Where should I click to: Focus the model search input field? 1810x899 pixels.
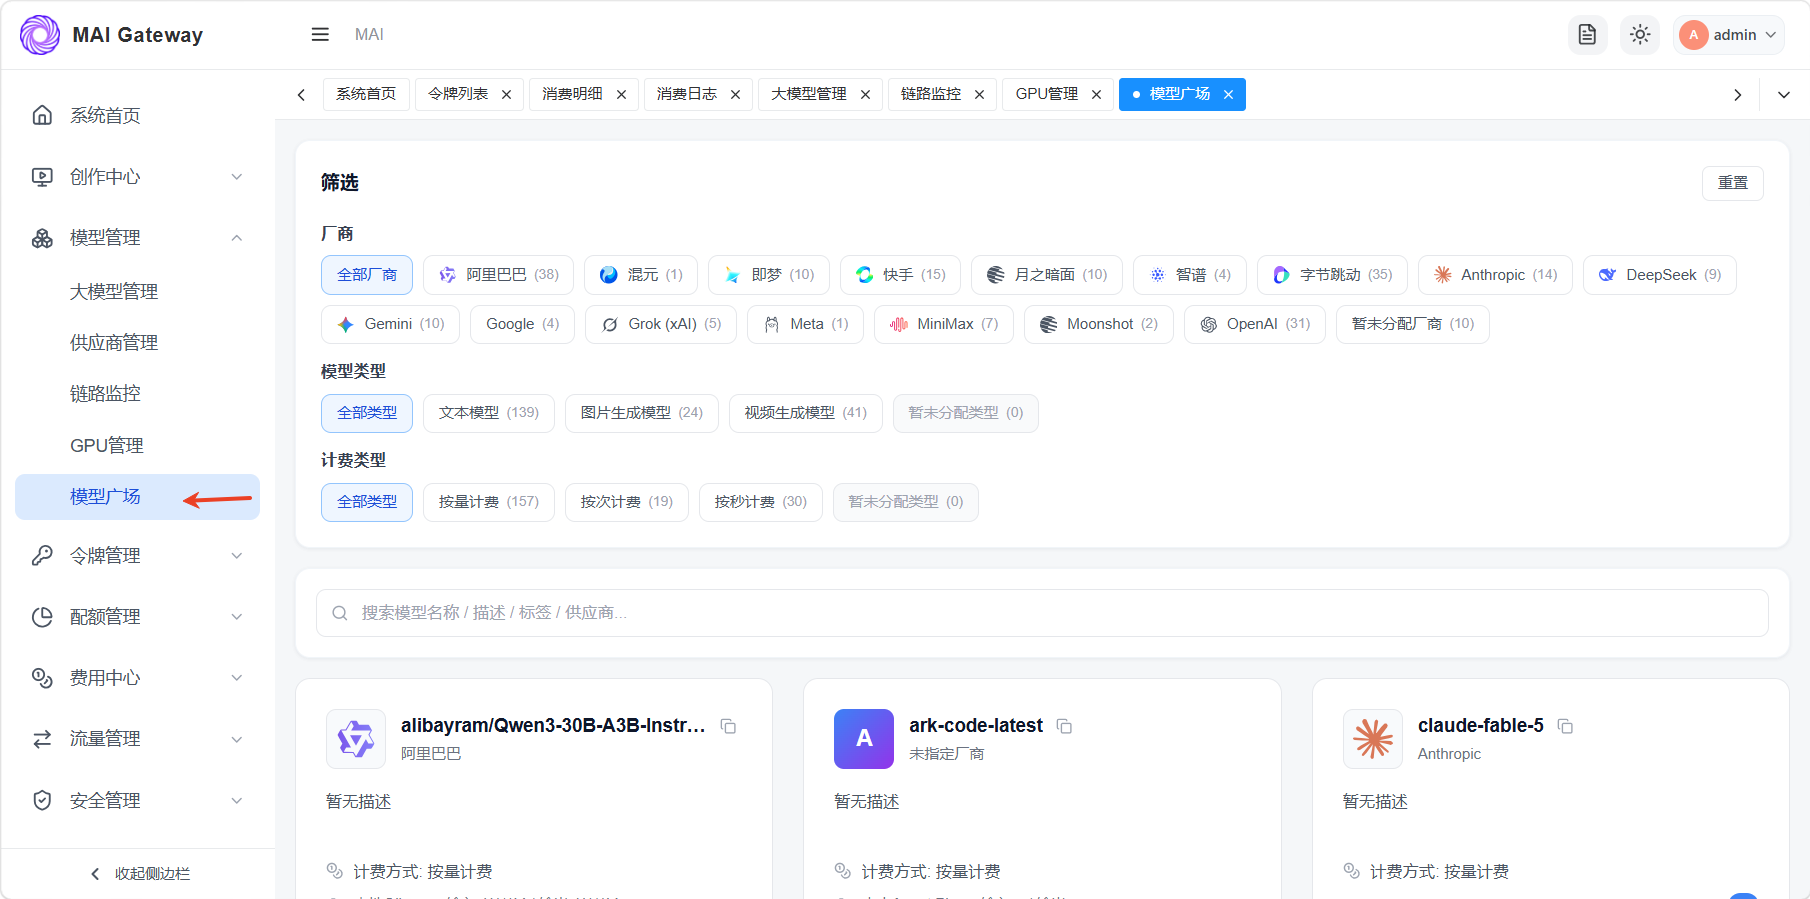coord(1042,613)
